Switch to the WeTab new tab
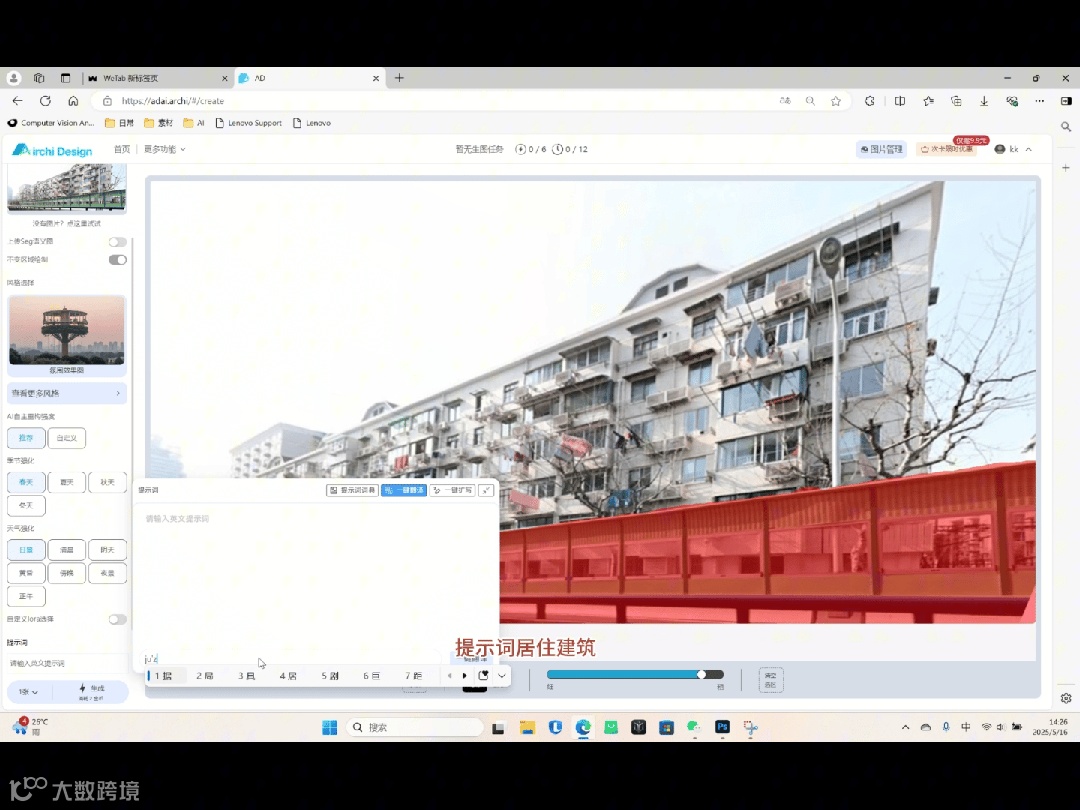The image size is (1080, 810). click(x=157, y=79)
